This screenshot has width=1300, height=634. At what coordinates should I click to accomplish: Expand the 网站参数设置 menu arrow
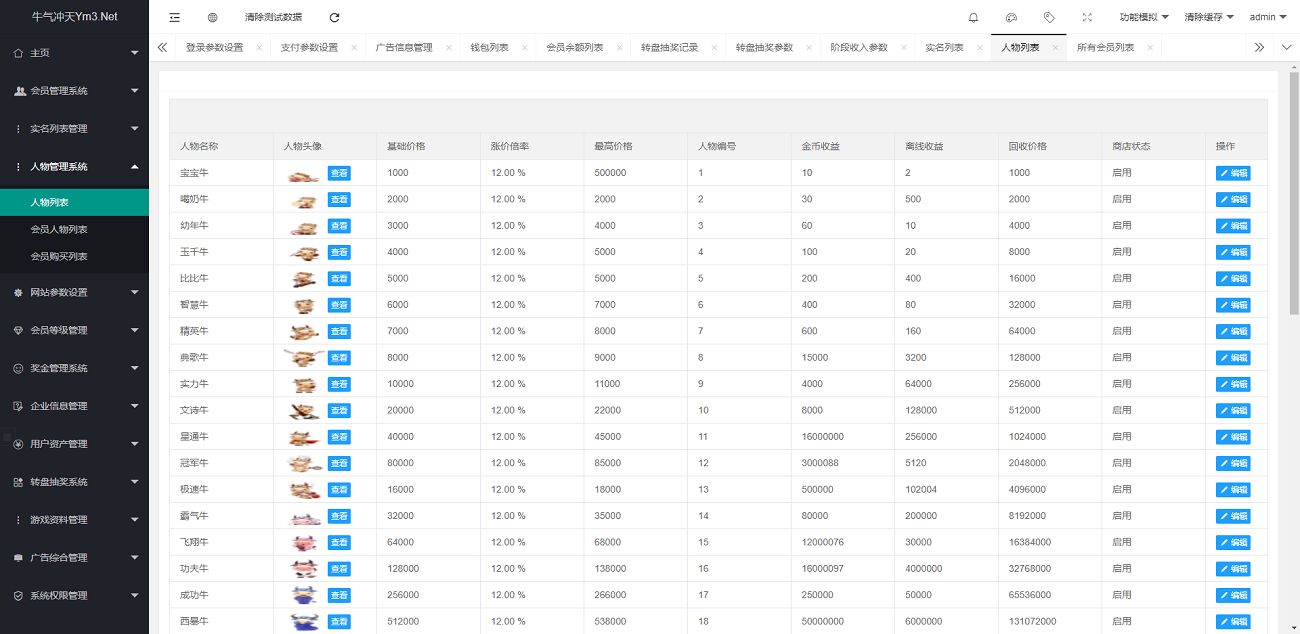point(135,292)
